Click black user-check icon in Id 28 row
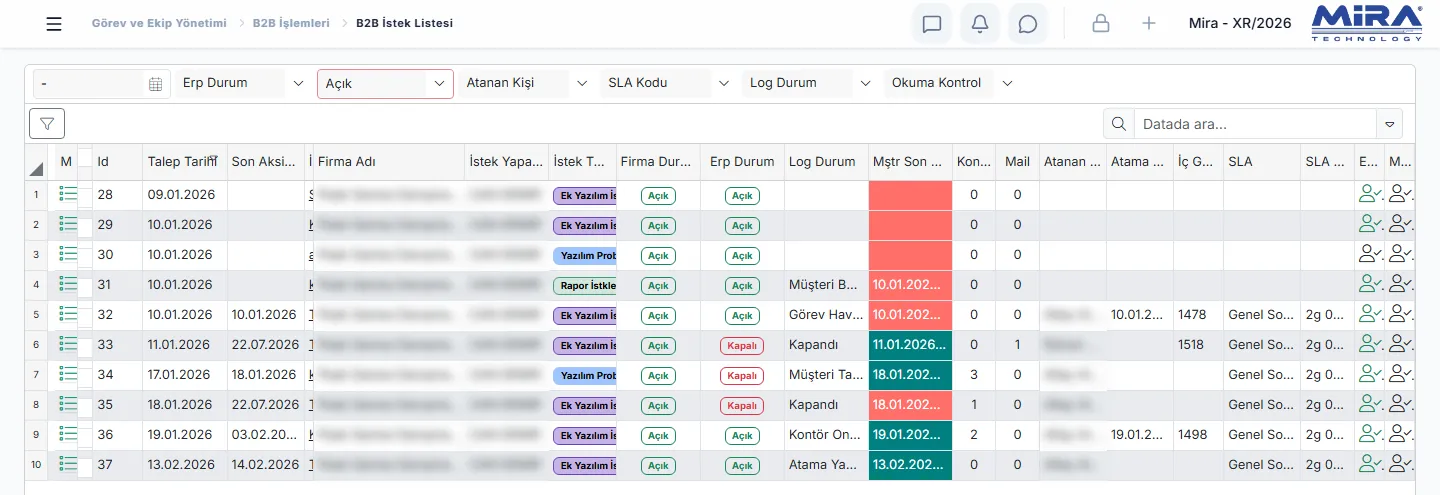The width and height of the screenshot is (1440, 495). pyautogui.click(x=1401, y=195)
